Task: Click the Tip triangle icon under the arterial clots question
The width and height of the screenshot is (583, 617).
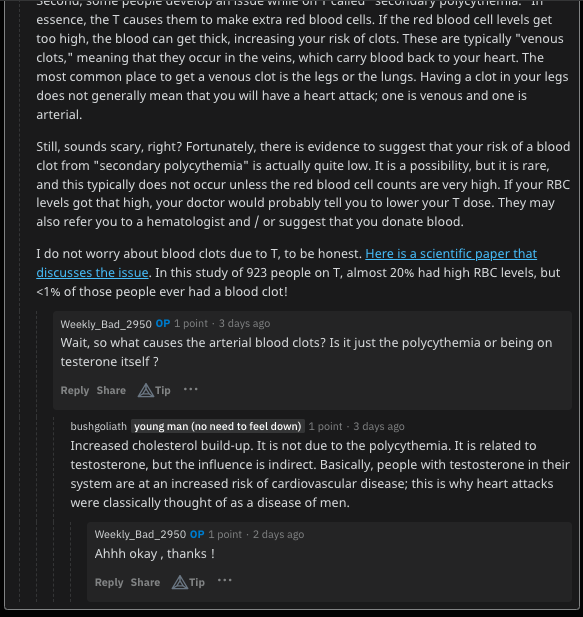Action: point(146,390)
